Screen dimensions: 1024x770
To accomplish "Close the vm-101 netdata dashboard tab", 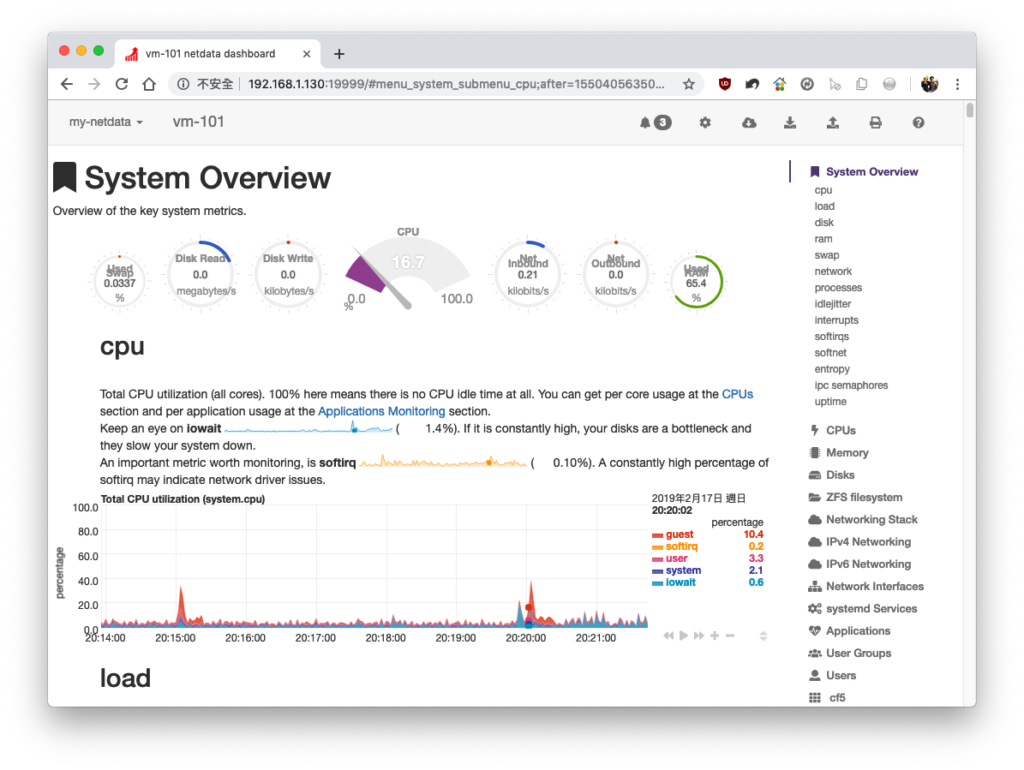I will point(306,54).
